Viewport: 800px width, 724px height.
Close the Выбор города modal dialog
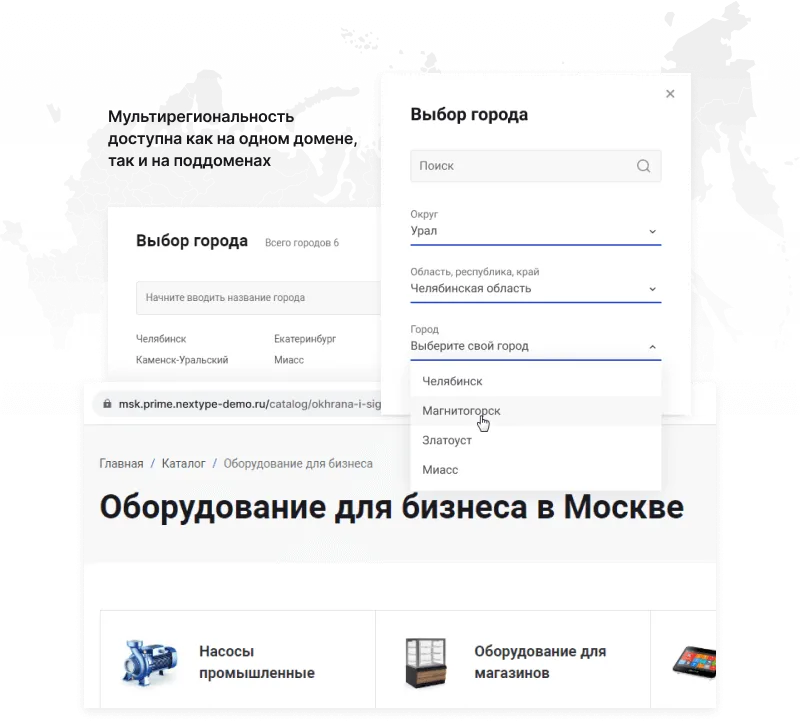point(670,94)
